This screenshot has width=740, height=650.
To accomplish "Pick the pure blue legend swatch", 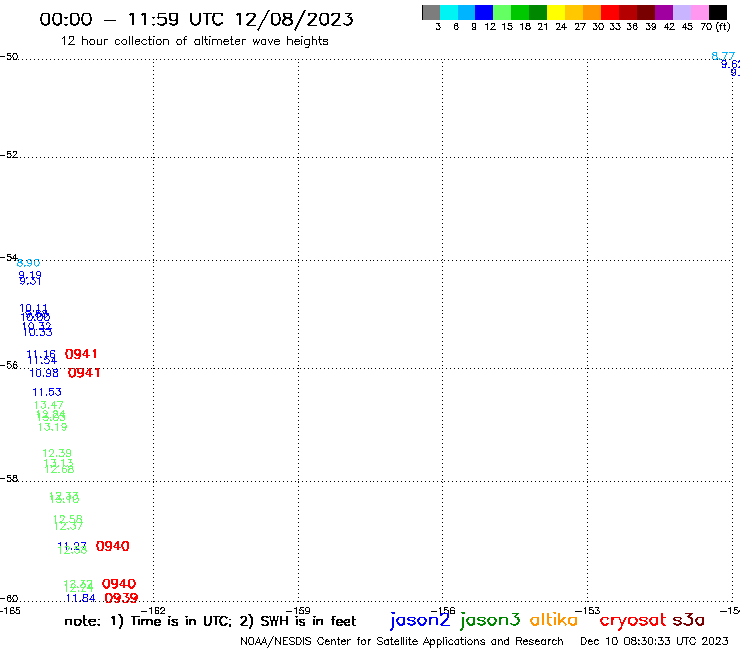I will pos(485,12).
